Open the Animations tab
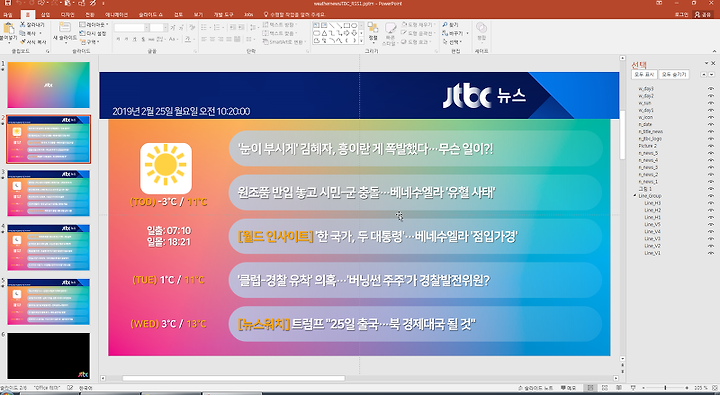This screenshot has height=395, width=720. (x=116, y=15)
